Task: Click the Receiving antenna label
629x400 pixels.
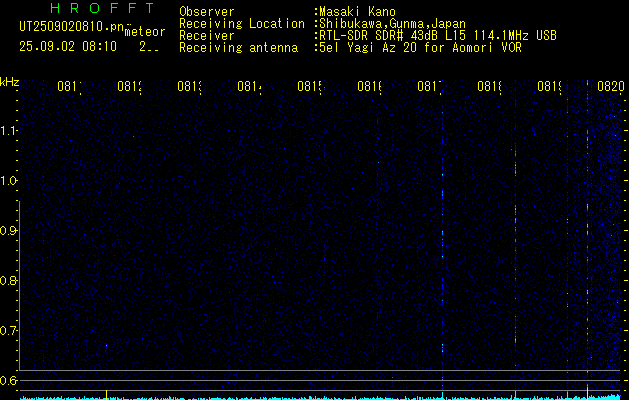Action: pos(238,48)
